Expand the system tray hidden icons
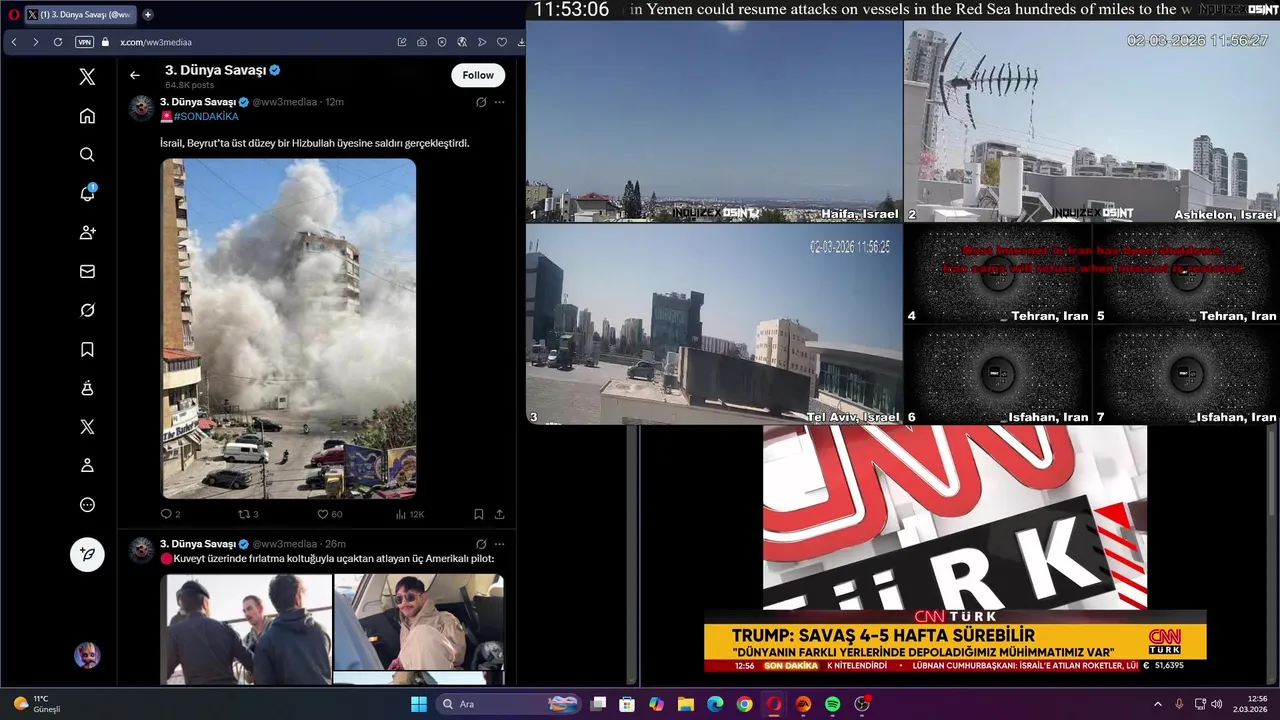 point(1158,704)
